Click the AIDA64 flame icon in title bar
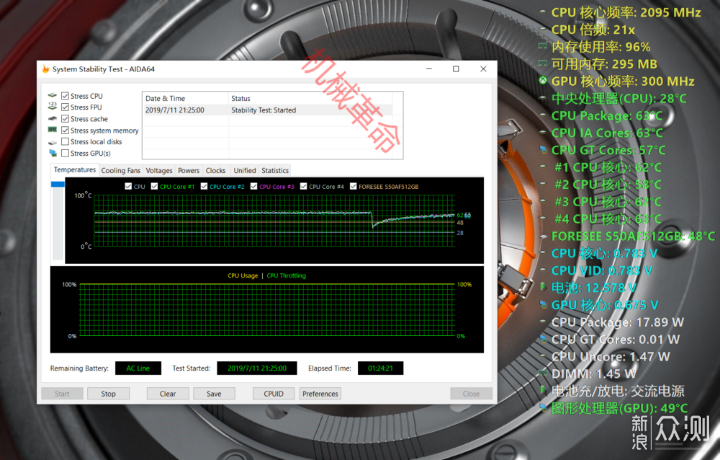Screen dimensions: 720x460 [x=45, y=69]
